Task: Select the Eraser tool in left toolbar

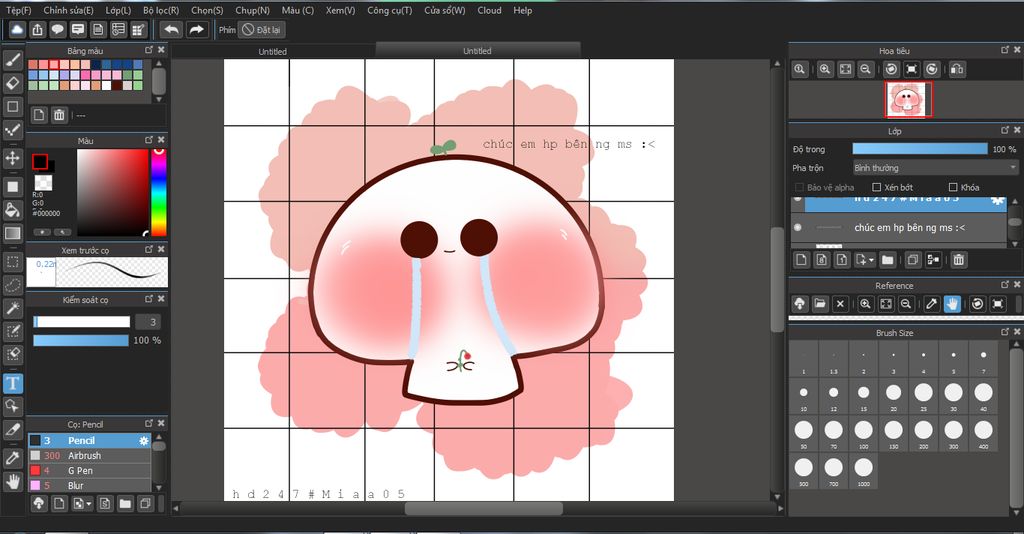Action: [x=12, y=83]
